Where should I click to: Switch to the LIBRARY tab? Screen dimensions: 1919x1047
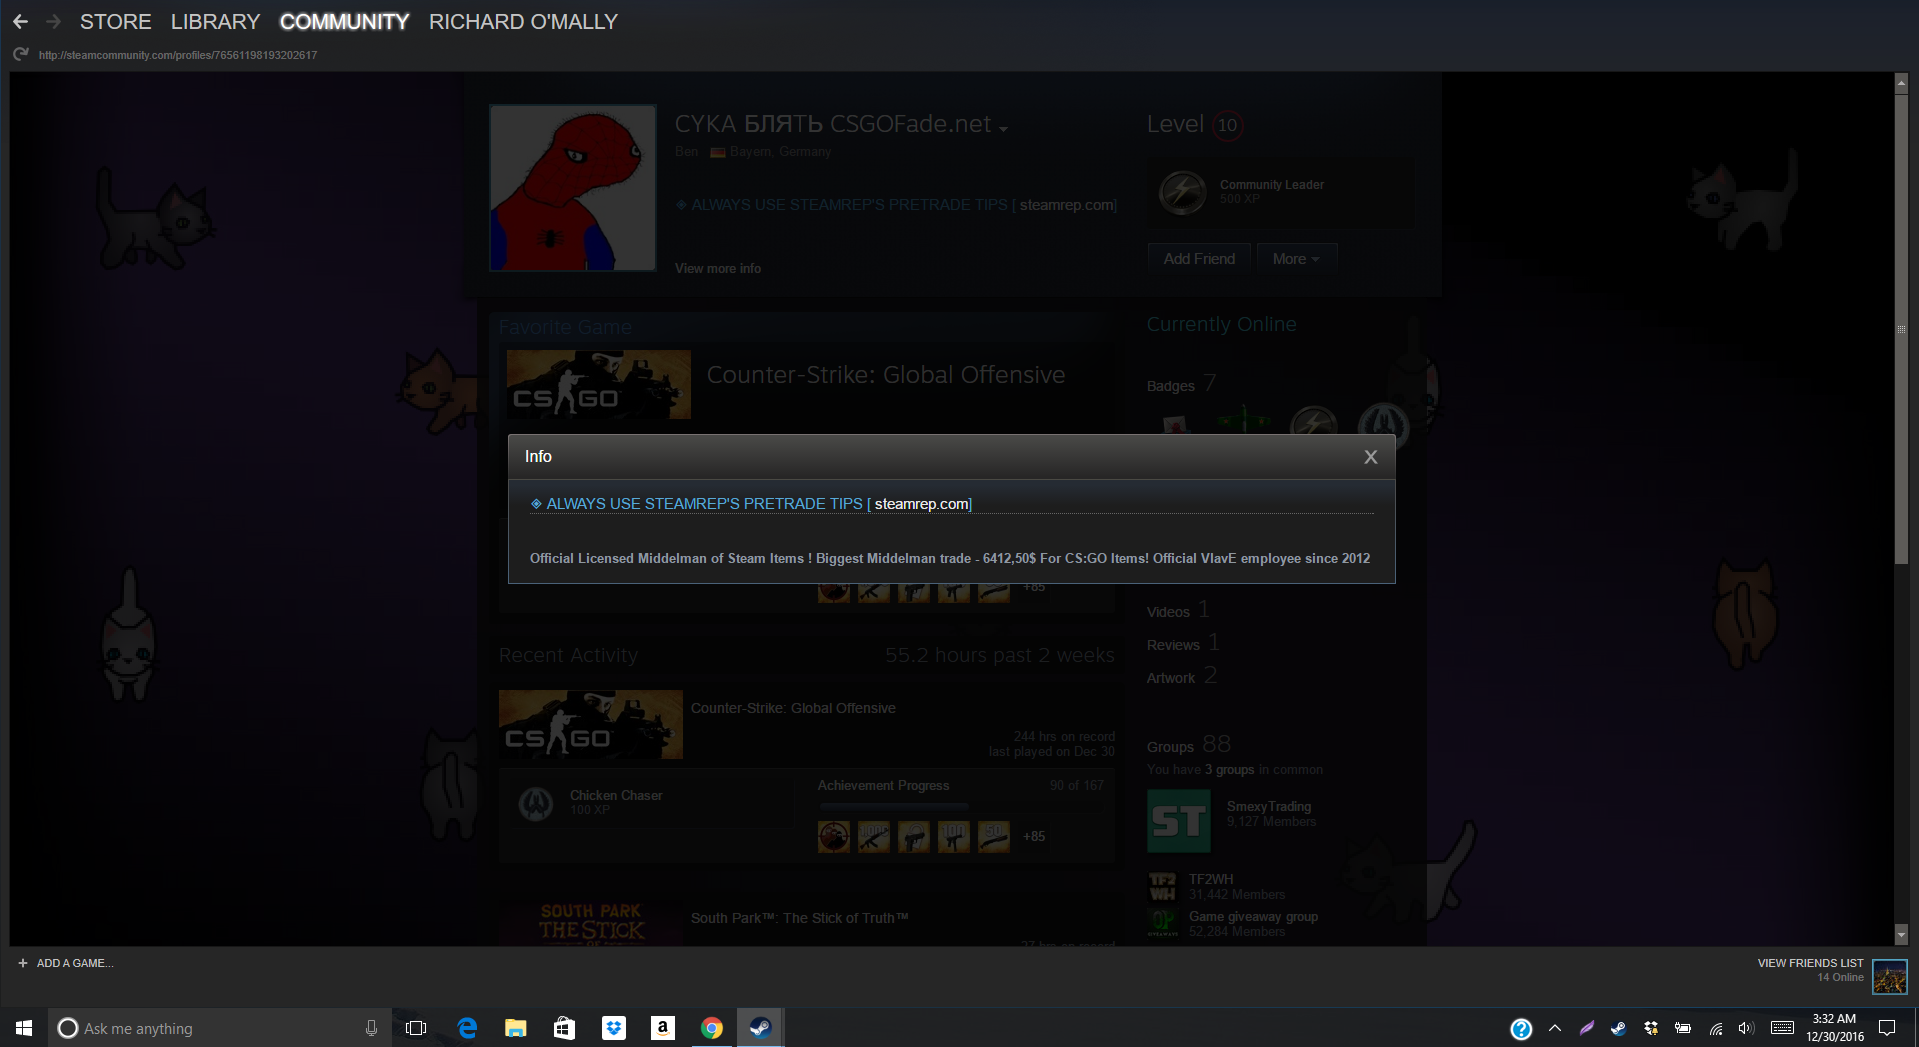(x=215, y=21)
